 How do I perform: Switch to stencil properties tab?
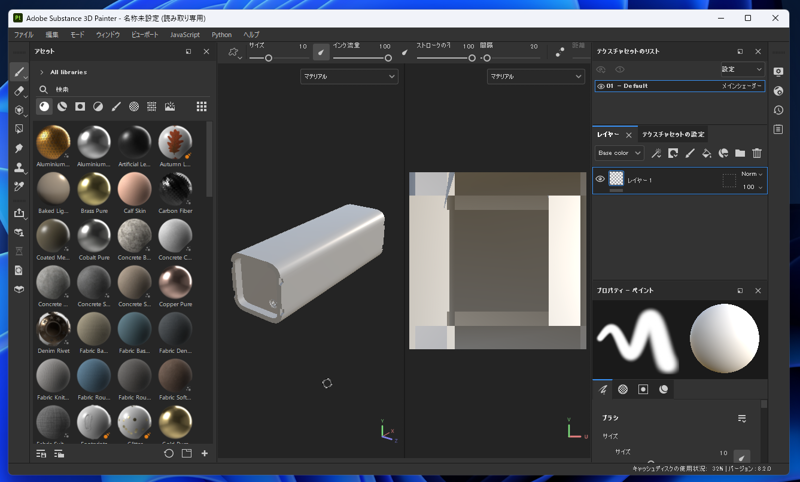[x=643, y=389]
